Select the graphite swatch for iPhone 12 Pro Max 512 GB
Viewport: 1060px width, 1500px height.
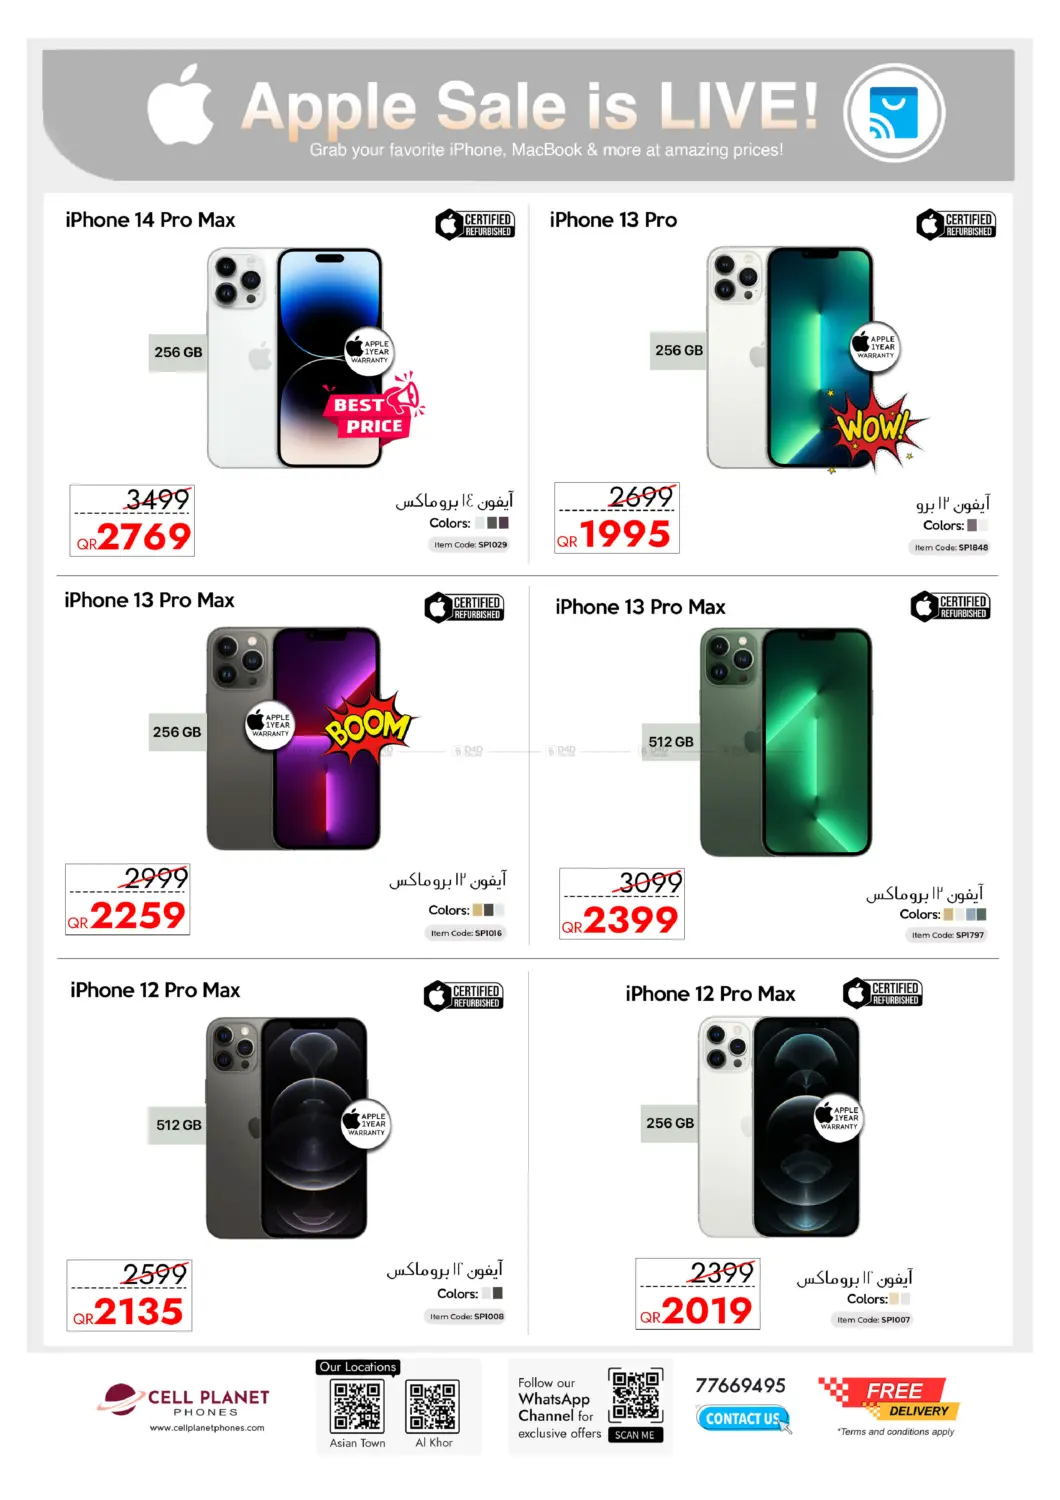click(x=498, y=1293)
